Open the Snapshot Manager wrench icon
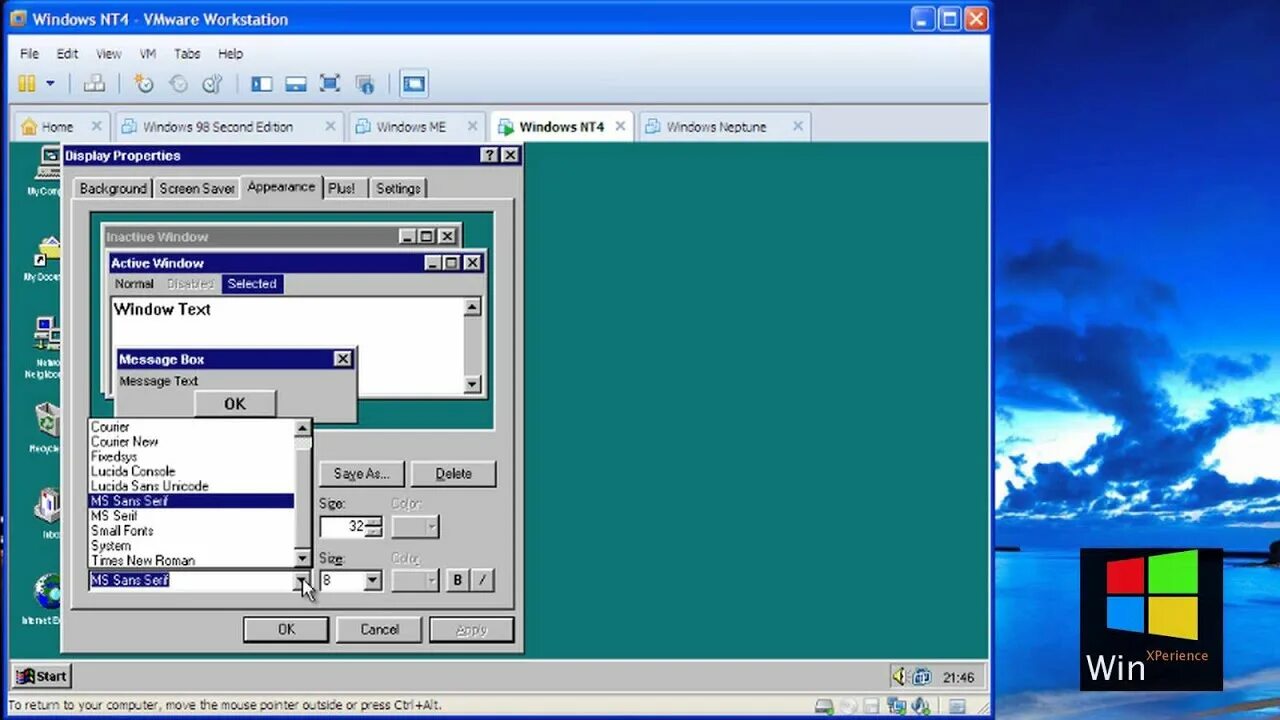This screenshot has height=720, width=1280. click(x=212, y=84)
